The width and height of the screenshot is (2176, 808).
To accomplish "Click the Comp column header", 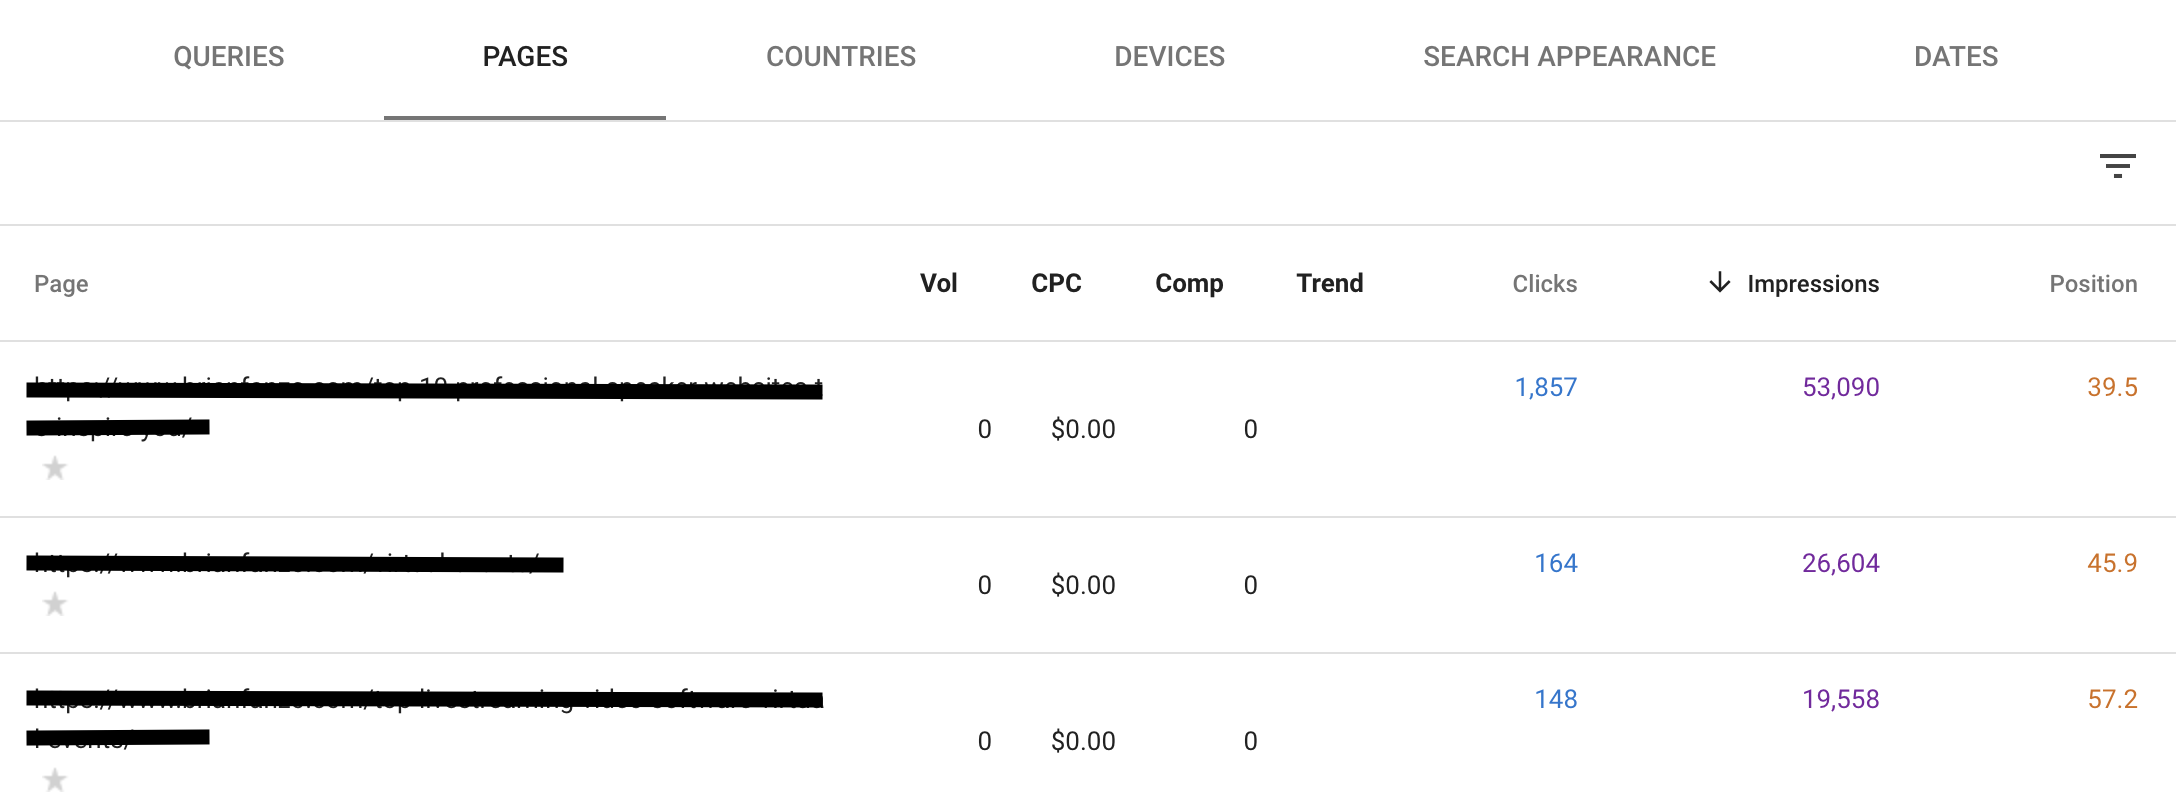I will 1189,283.
